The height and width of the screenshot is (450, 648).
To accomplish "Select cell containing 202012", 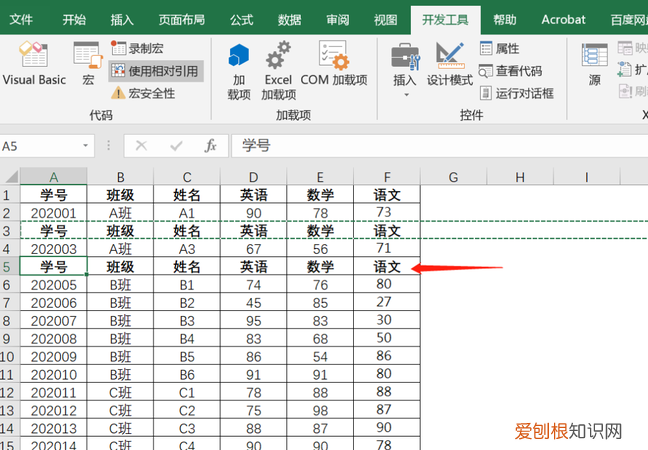I will click(54, 410).
